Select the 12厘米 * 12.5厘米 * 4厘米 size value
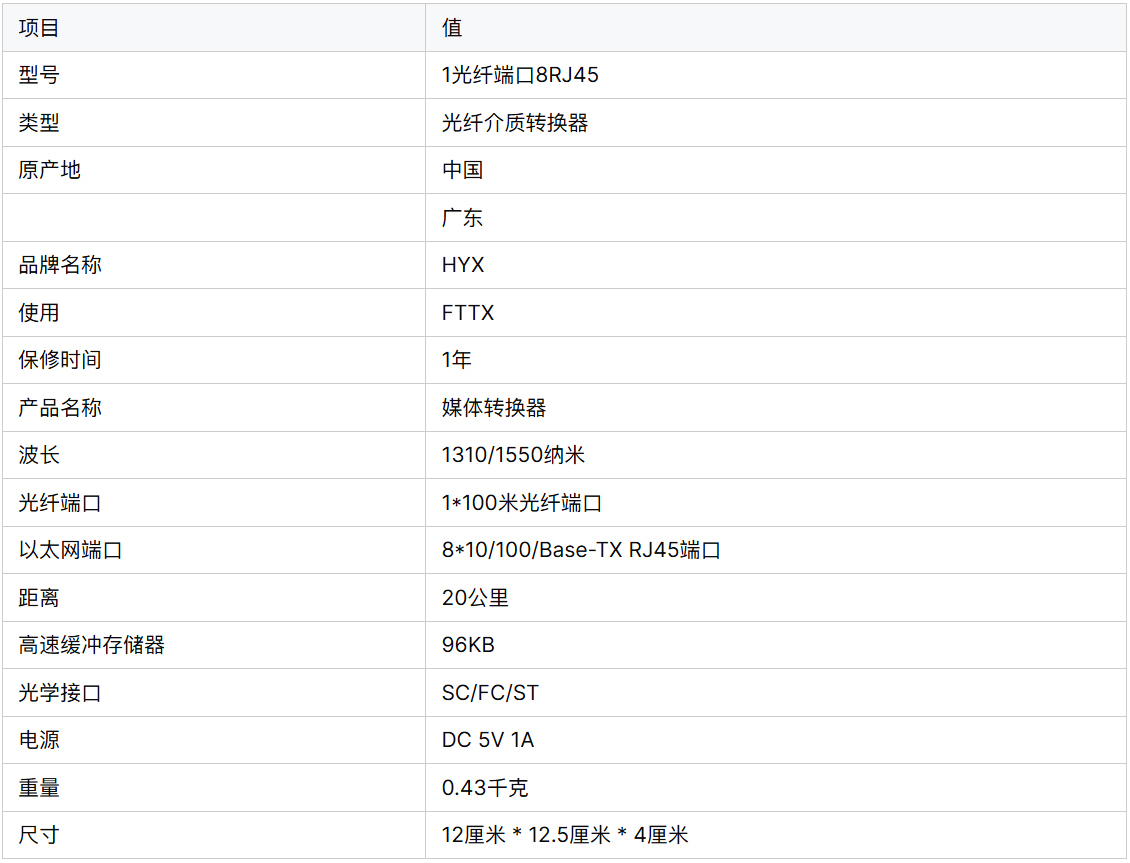The height and width of the screenshot is (863, 1130). tap(565, 835)
